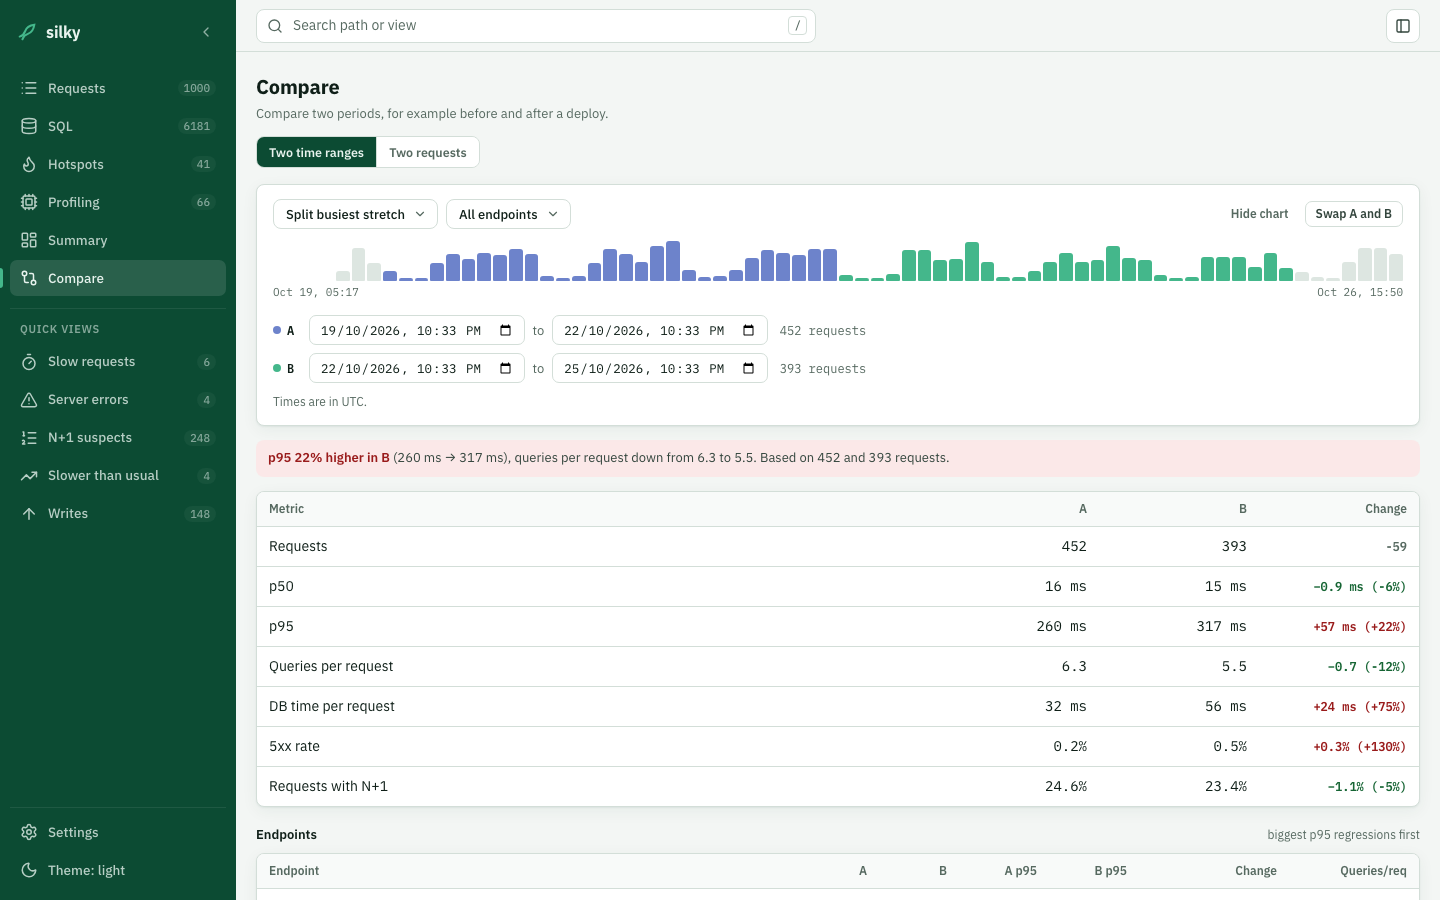The image size is (1440, 900).
Task: Open Server errors via its warning triangle icon
Action: coord(29,400)
